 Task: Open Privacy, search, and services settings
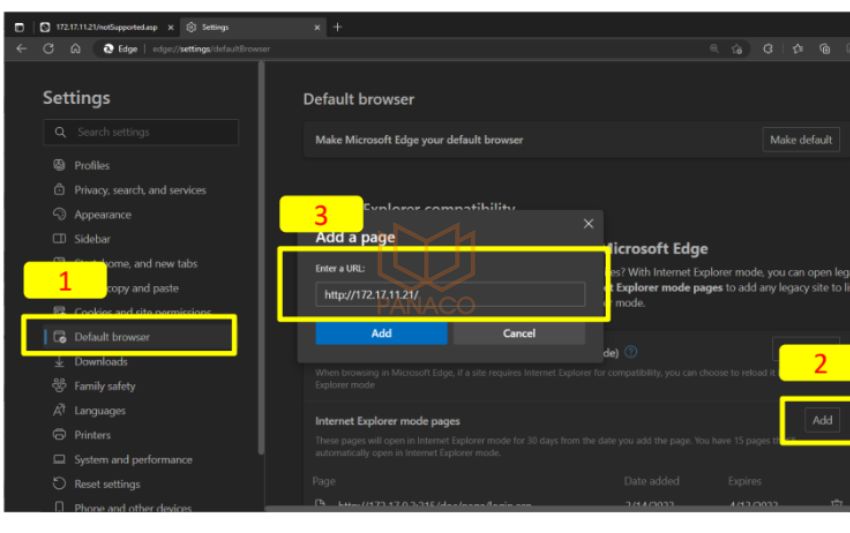pos(140,190)
